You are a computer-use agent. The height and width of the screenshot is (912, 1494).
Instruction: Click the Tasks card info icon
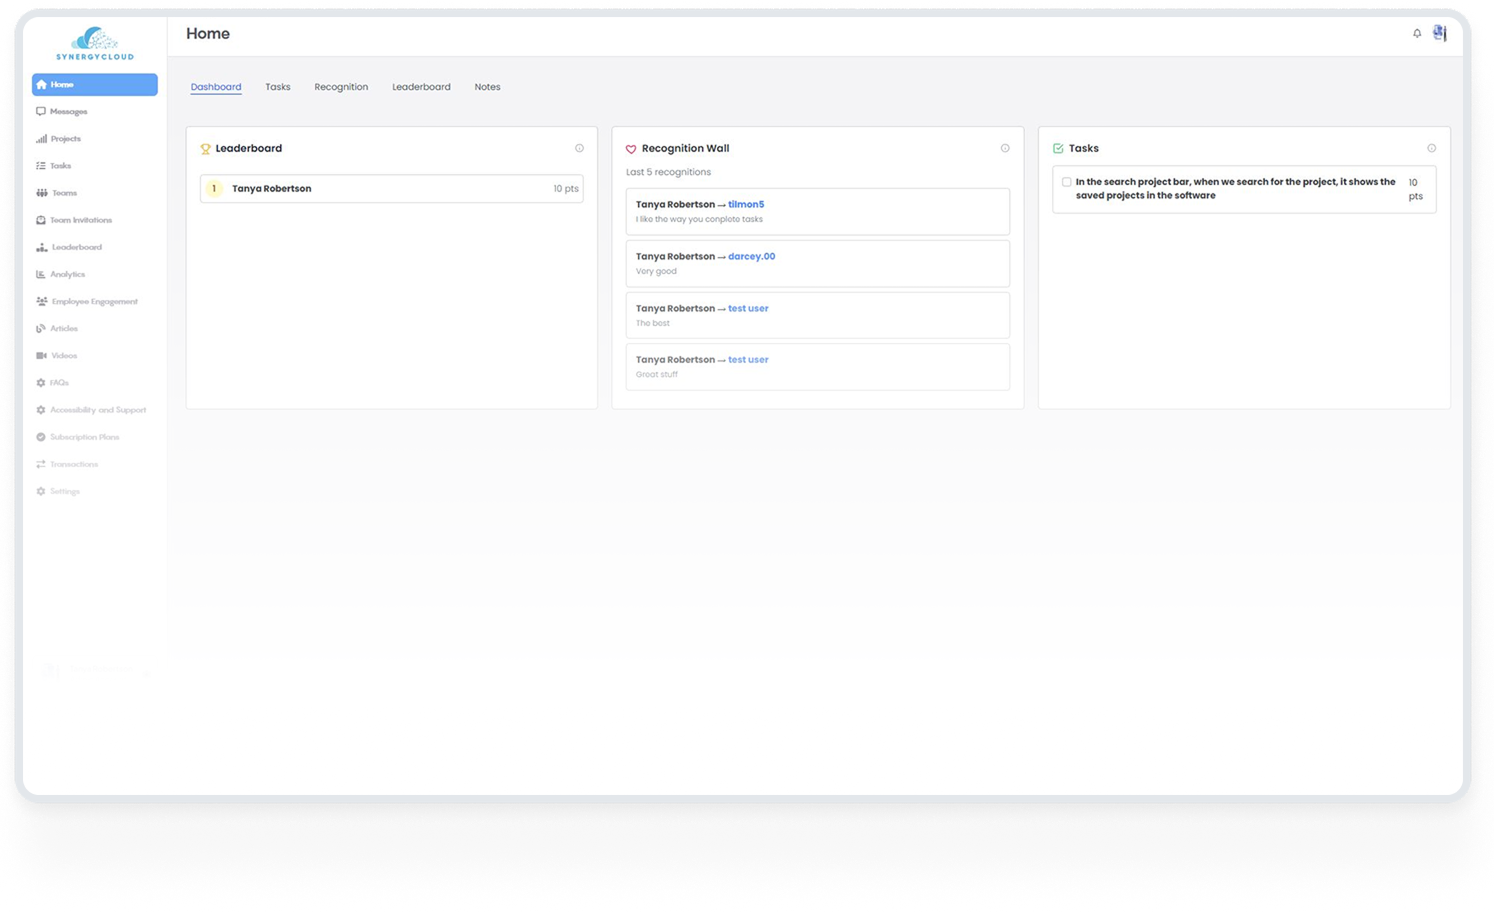click(1431, 147)
